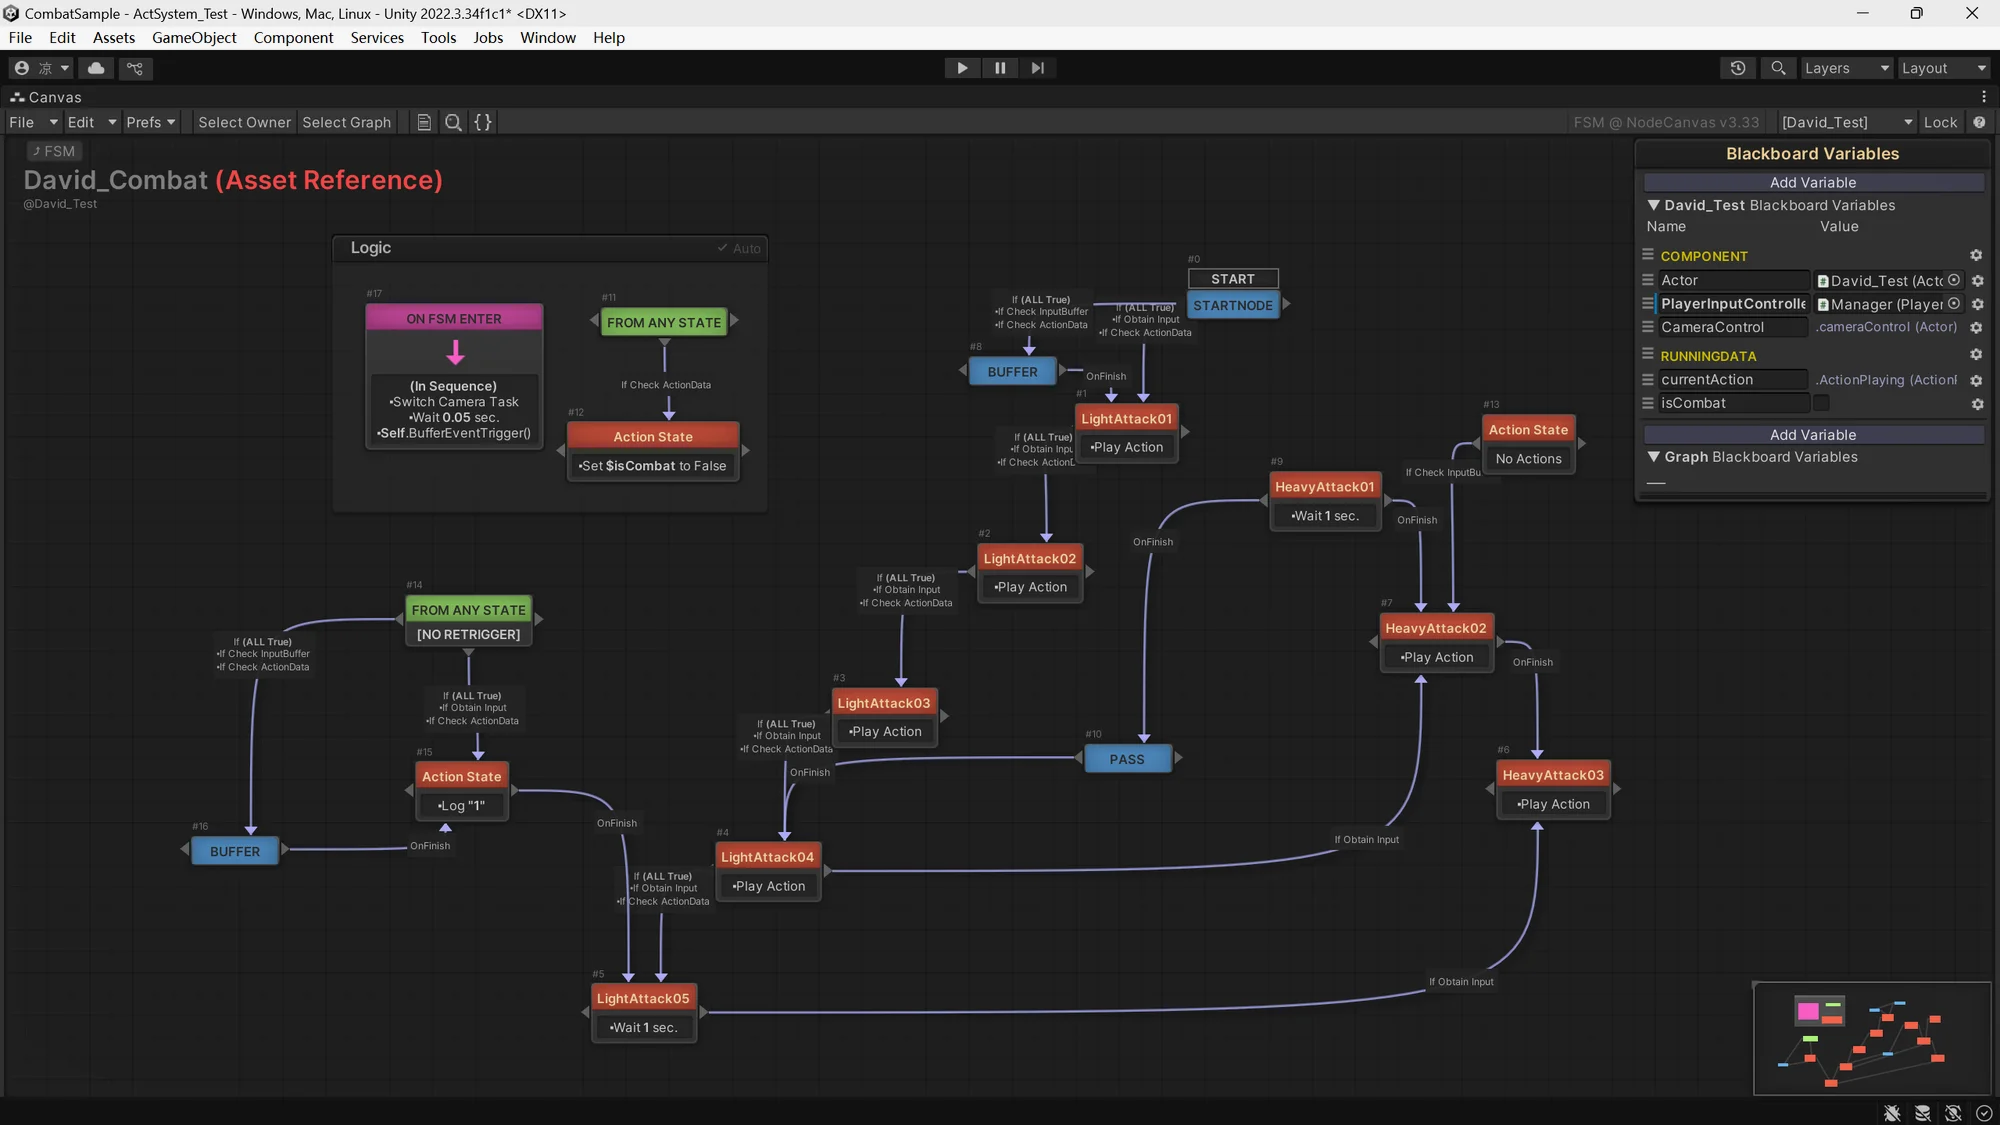2000x1125 pixels.
Task: Click the magnifier search icon in canvas toolbar
Action: [x=453, y=122]
